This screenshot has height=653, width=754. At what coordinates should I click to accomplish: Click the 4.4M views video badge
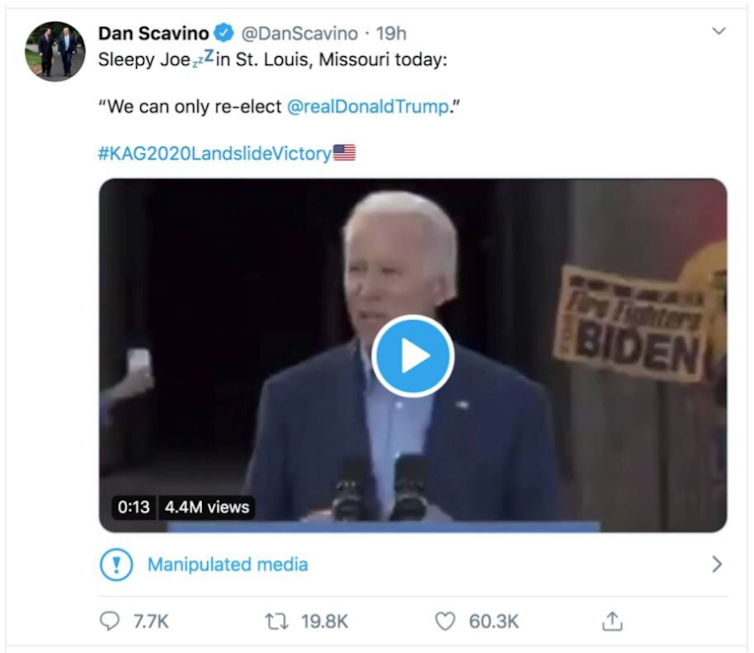pyautogui.click(x=207, y=507)
